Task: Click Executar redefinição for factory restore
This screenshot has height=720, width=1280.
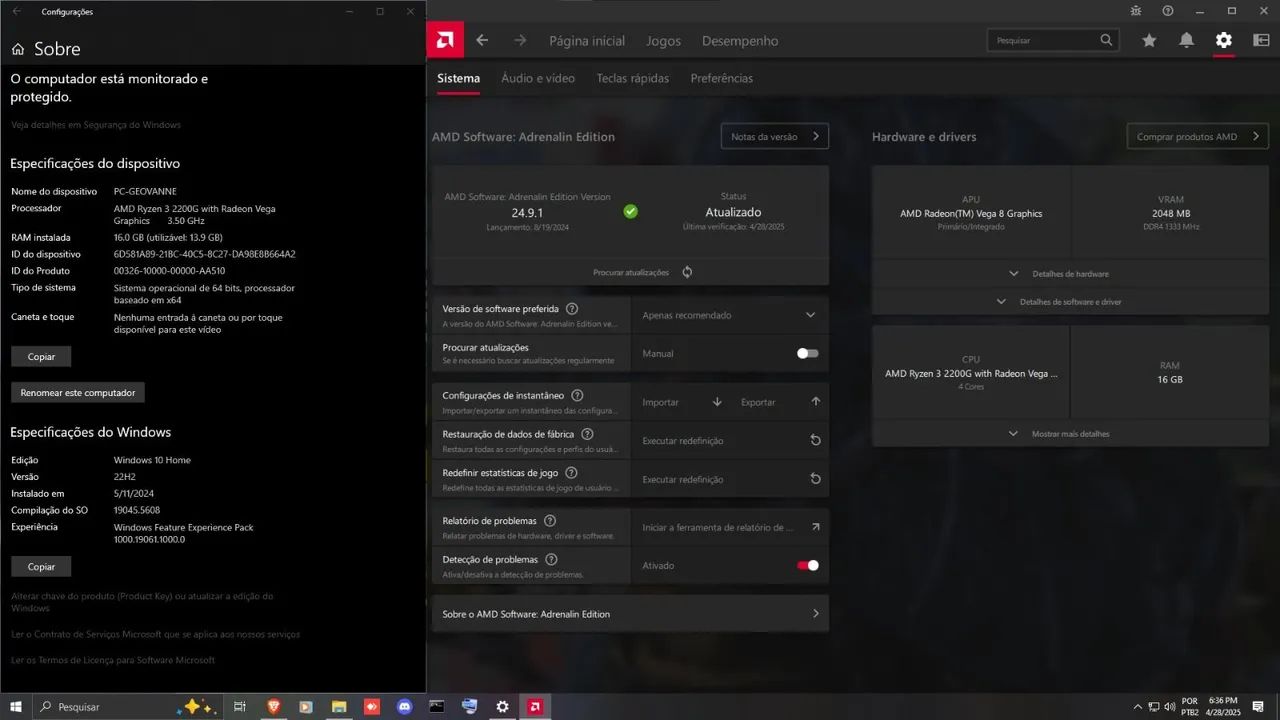Action: pyautogui.click(x=730, y=441)
